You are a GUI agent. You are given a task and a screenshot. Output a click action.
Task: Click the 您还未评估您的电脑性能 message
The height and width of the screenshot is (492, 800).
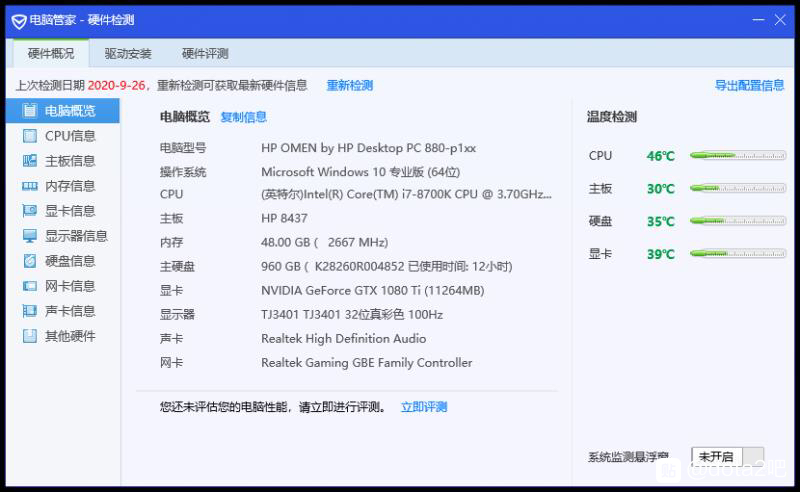pyautogui.click(x=273, y=407)
